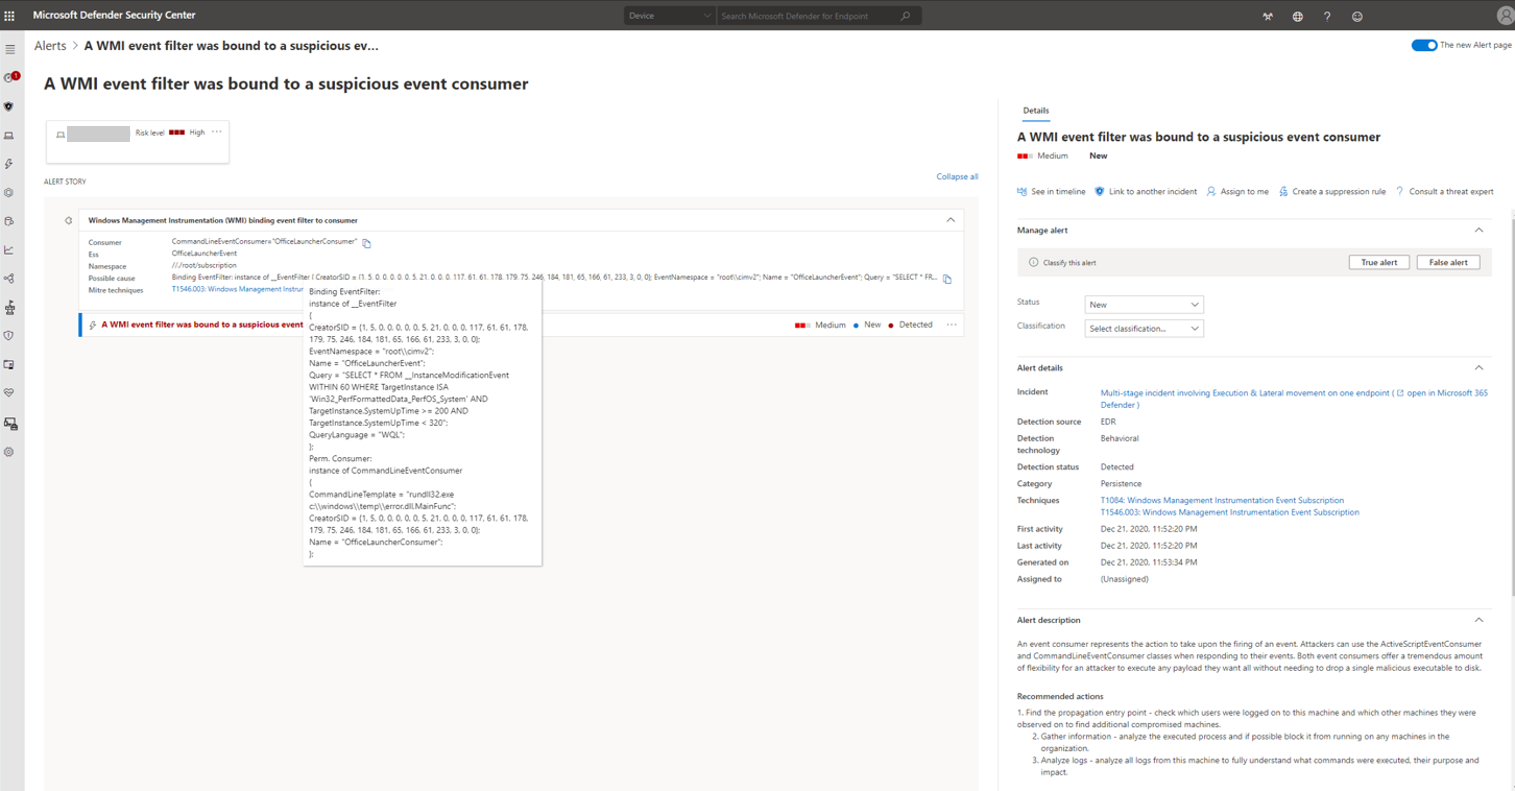
Task: Click the Help question mark in header
Action: (x=1327, y=16)
